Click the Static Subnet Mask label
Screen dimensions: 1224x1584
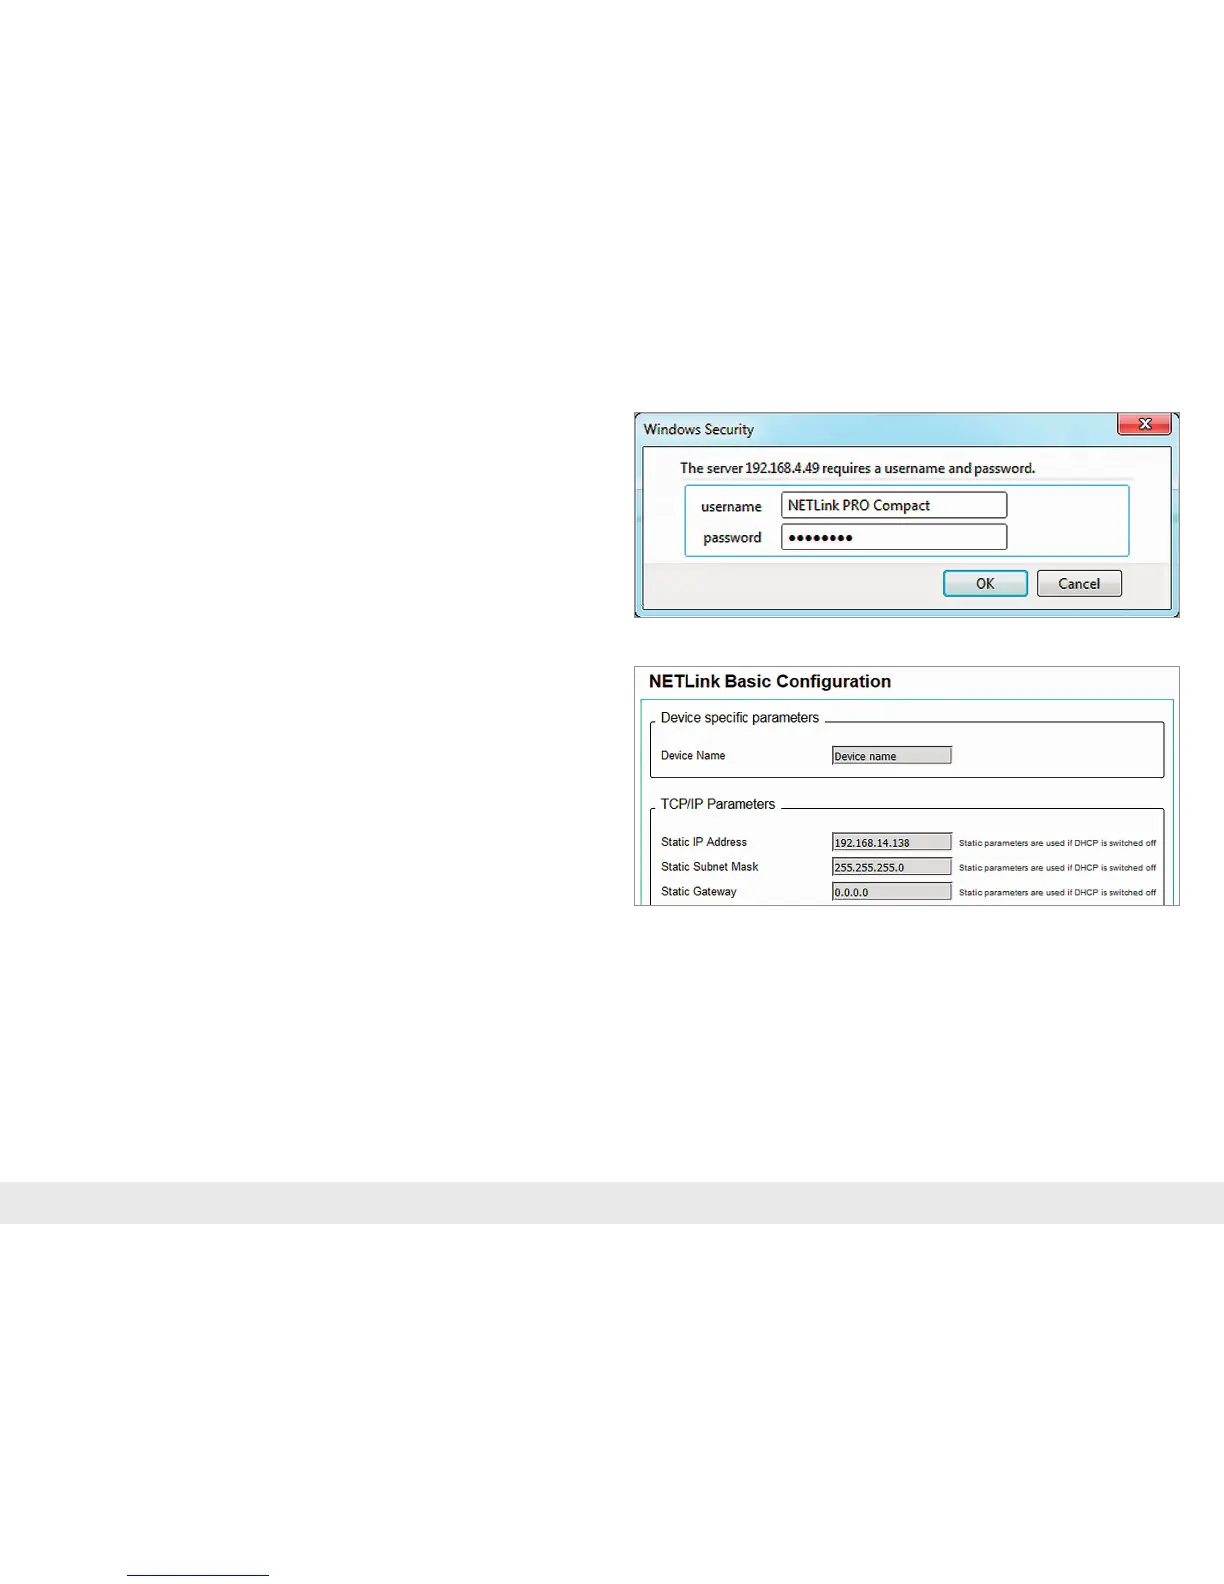tap(710, 867)
